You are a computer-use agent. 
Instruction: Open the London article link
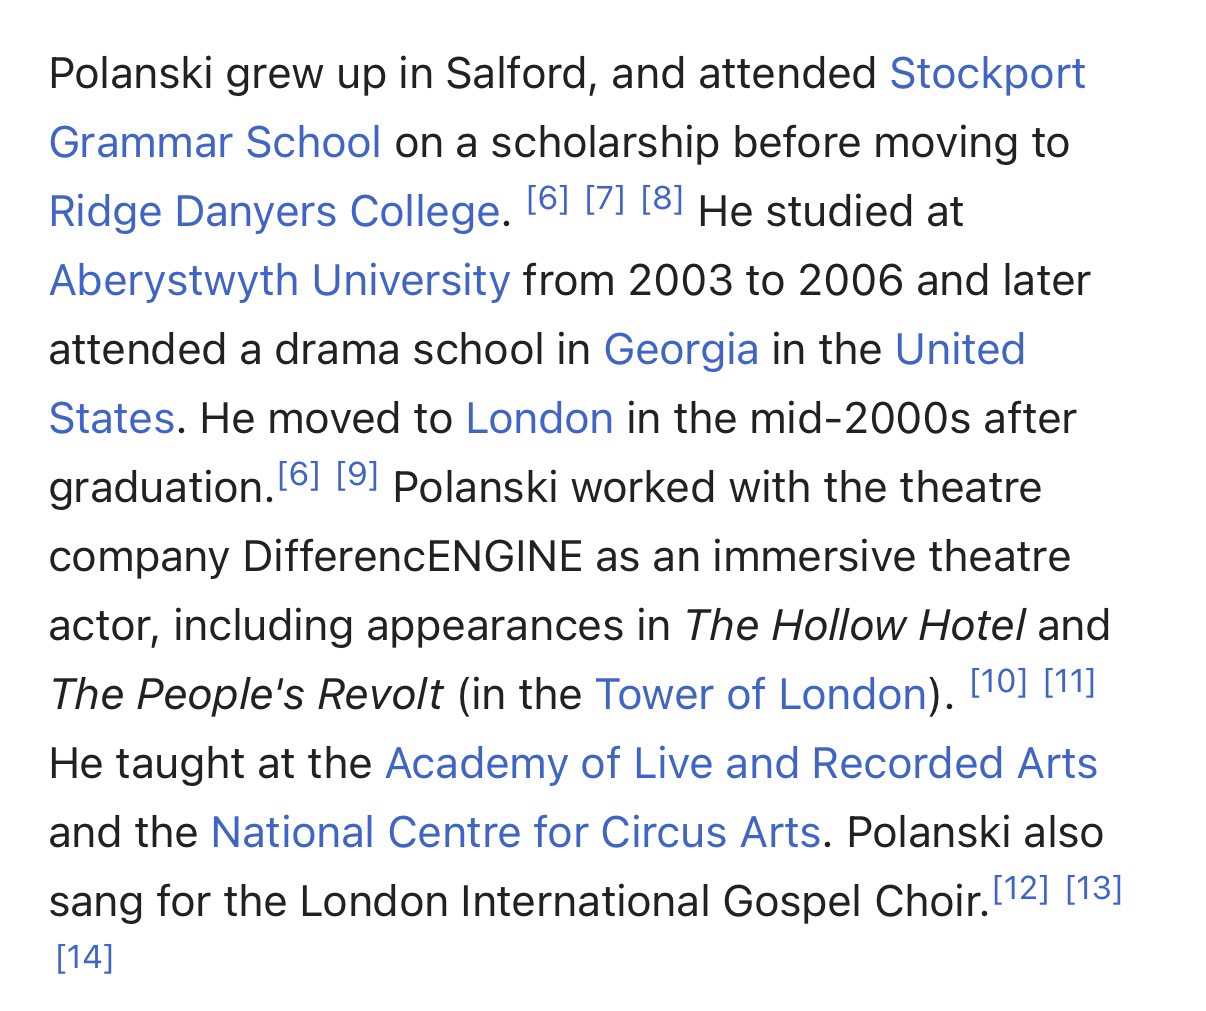coord(539,418)
